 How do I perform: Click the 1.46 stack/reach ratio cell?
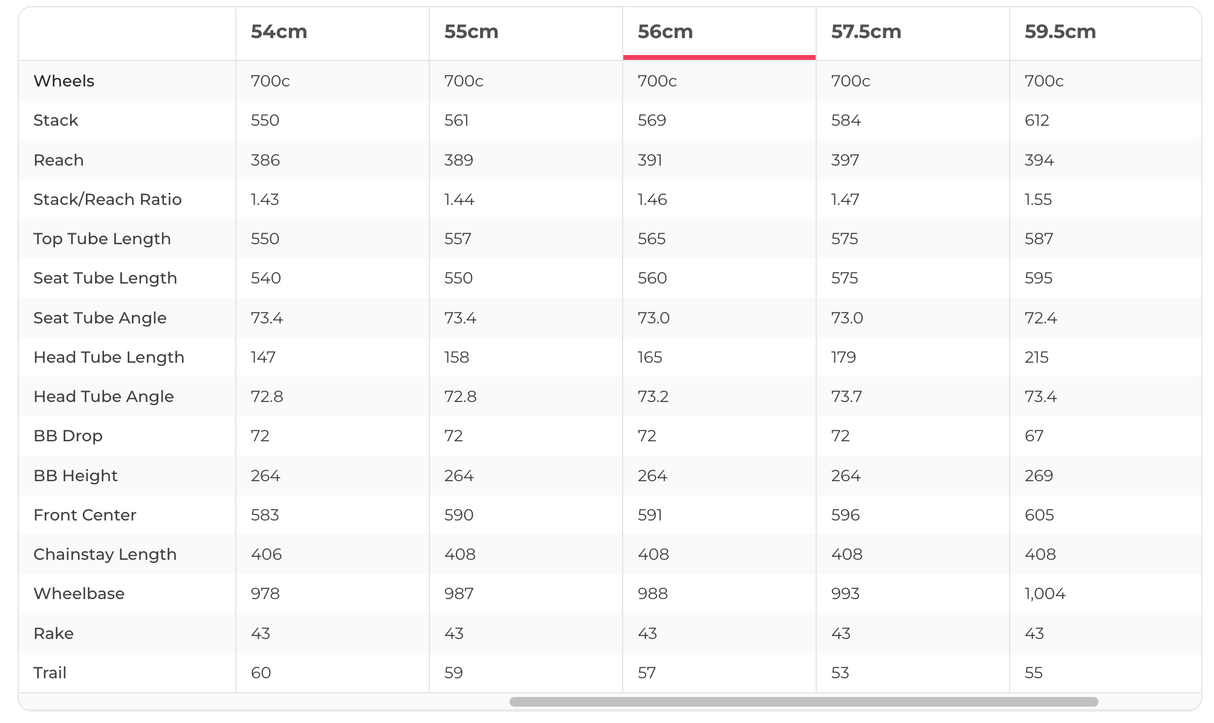tap(652, 199)
